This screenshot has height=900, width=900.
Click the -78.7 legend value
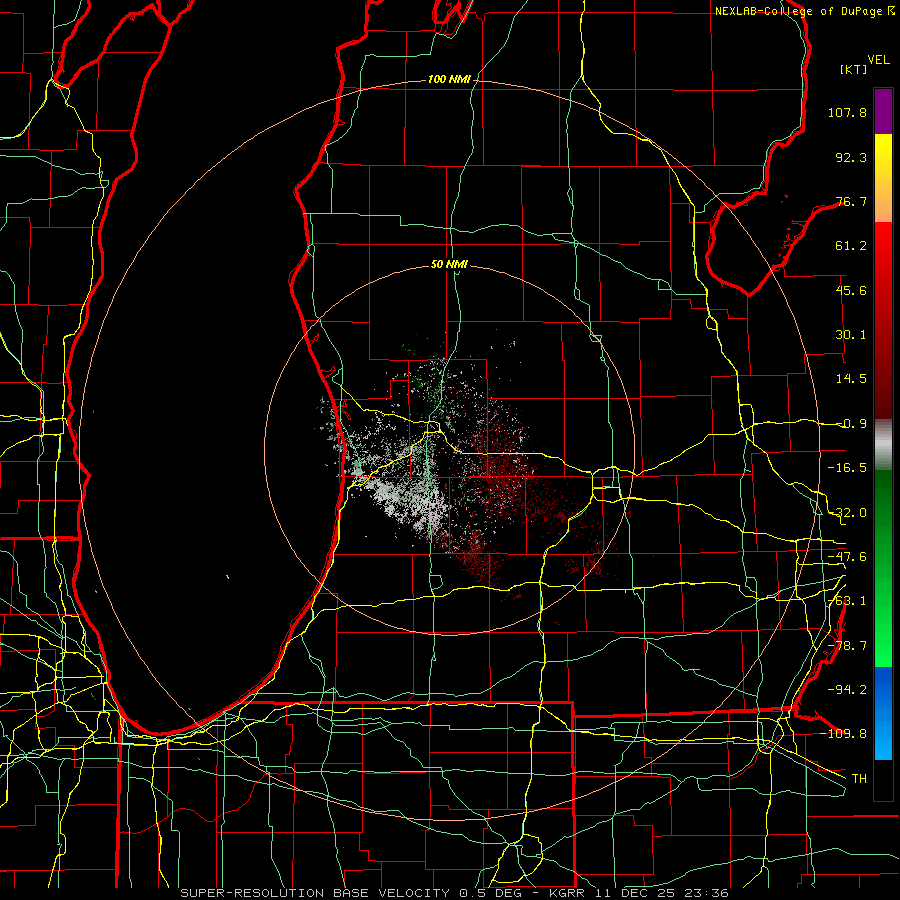click(x=847, y=646)
